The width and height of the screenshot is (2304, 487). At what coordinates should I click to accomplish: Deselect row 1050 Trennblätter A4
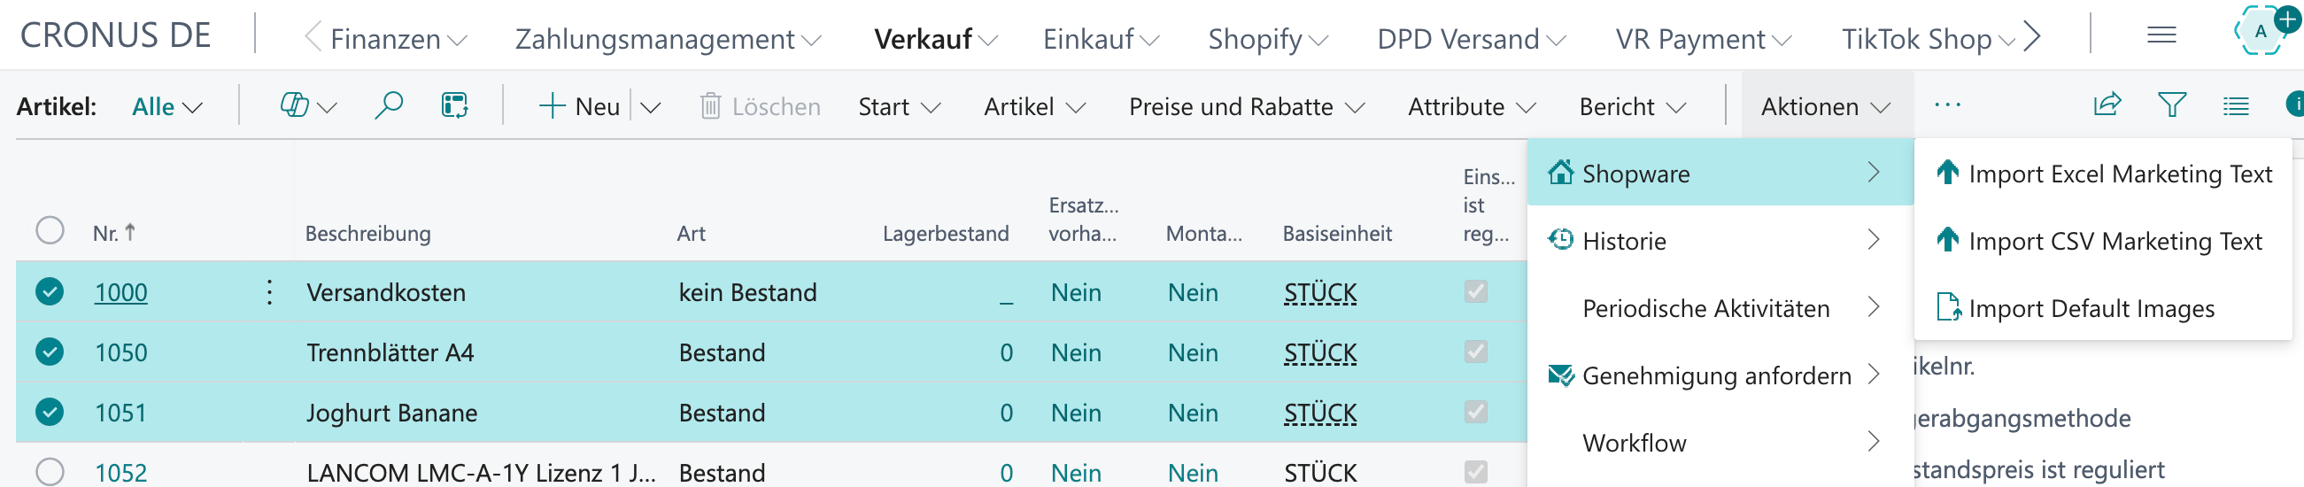49,352
